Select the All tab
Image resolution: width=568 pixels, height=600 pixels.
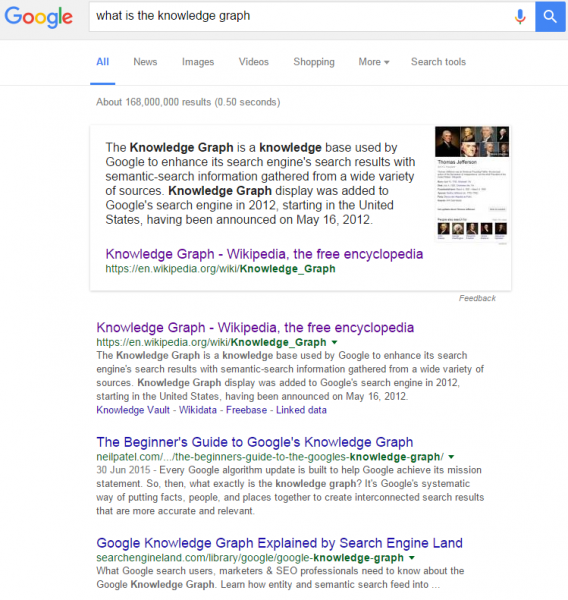[x=103, y=62]
